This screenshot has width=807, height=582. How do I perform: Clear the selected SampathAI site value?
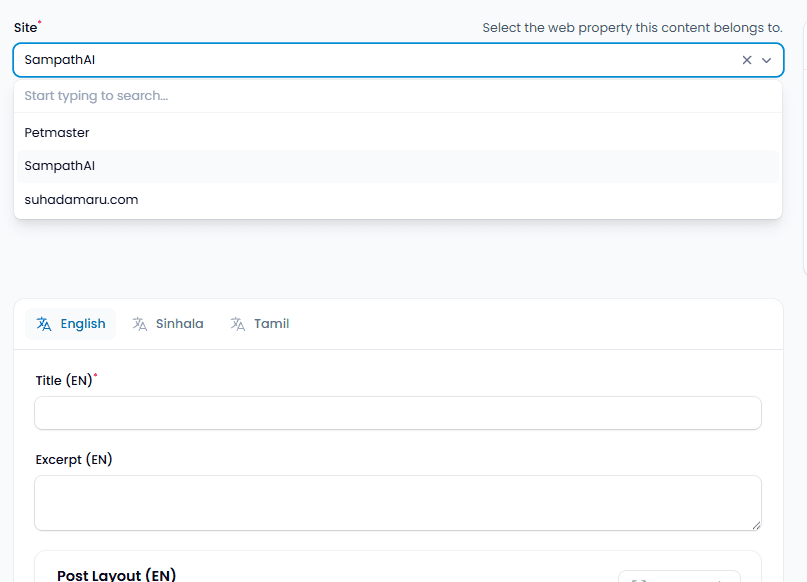coord(747,60)
